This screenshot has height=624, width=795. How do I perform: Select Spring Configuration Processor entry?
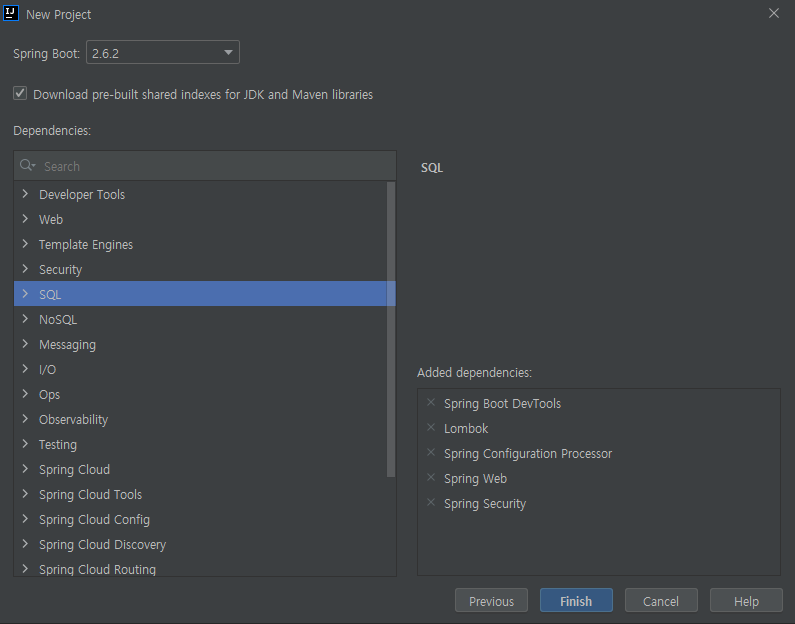(528, 453)
